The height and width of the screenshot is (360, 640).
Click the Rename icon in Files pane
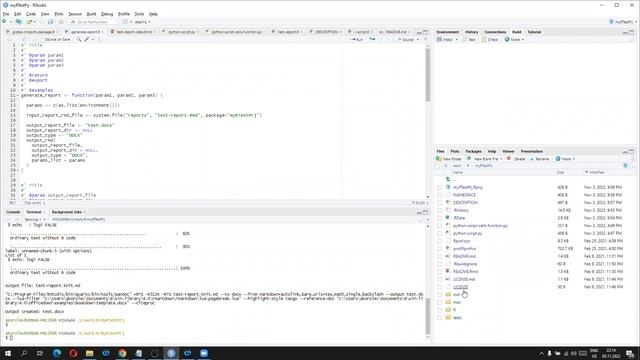[x=532, y=158]
